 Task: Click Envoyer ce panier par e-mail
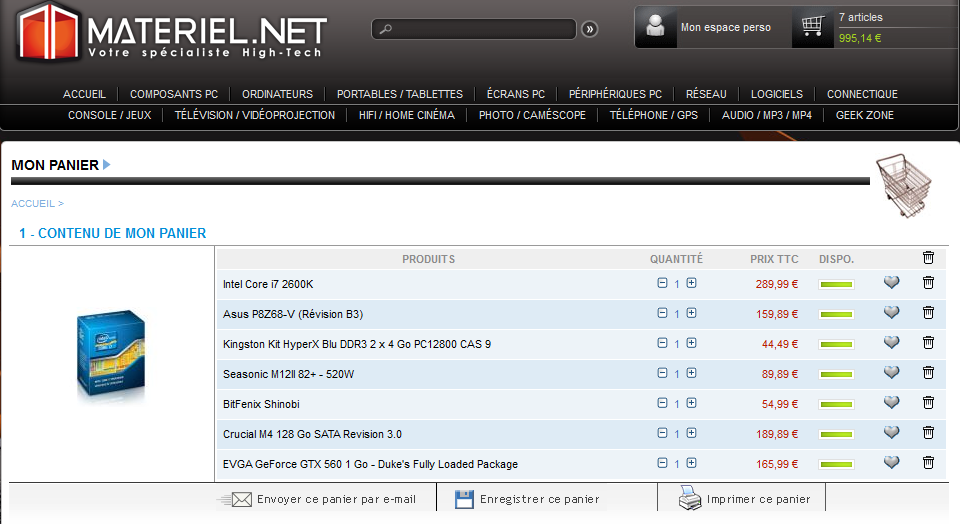pyautogui.click(x=318, y=499)
